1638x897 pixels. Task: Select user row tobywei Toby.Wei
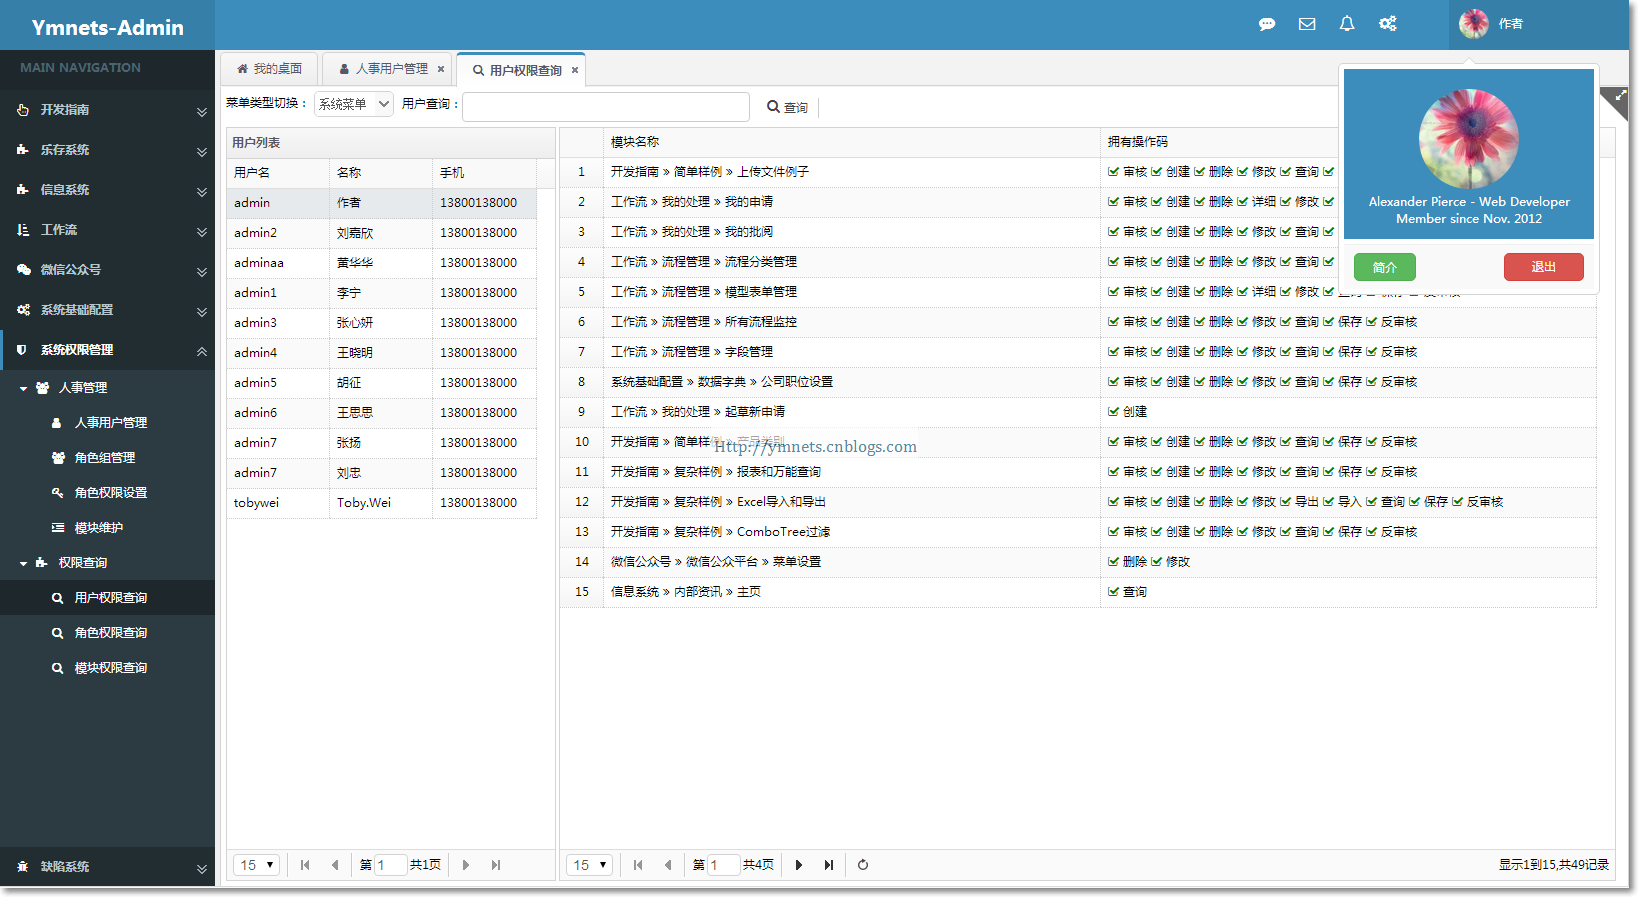[382, 503]
